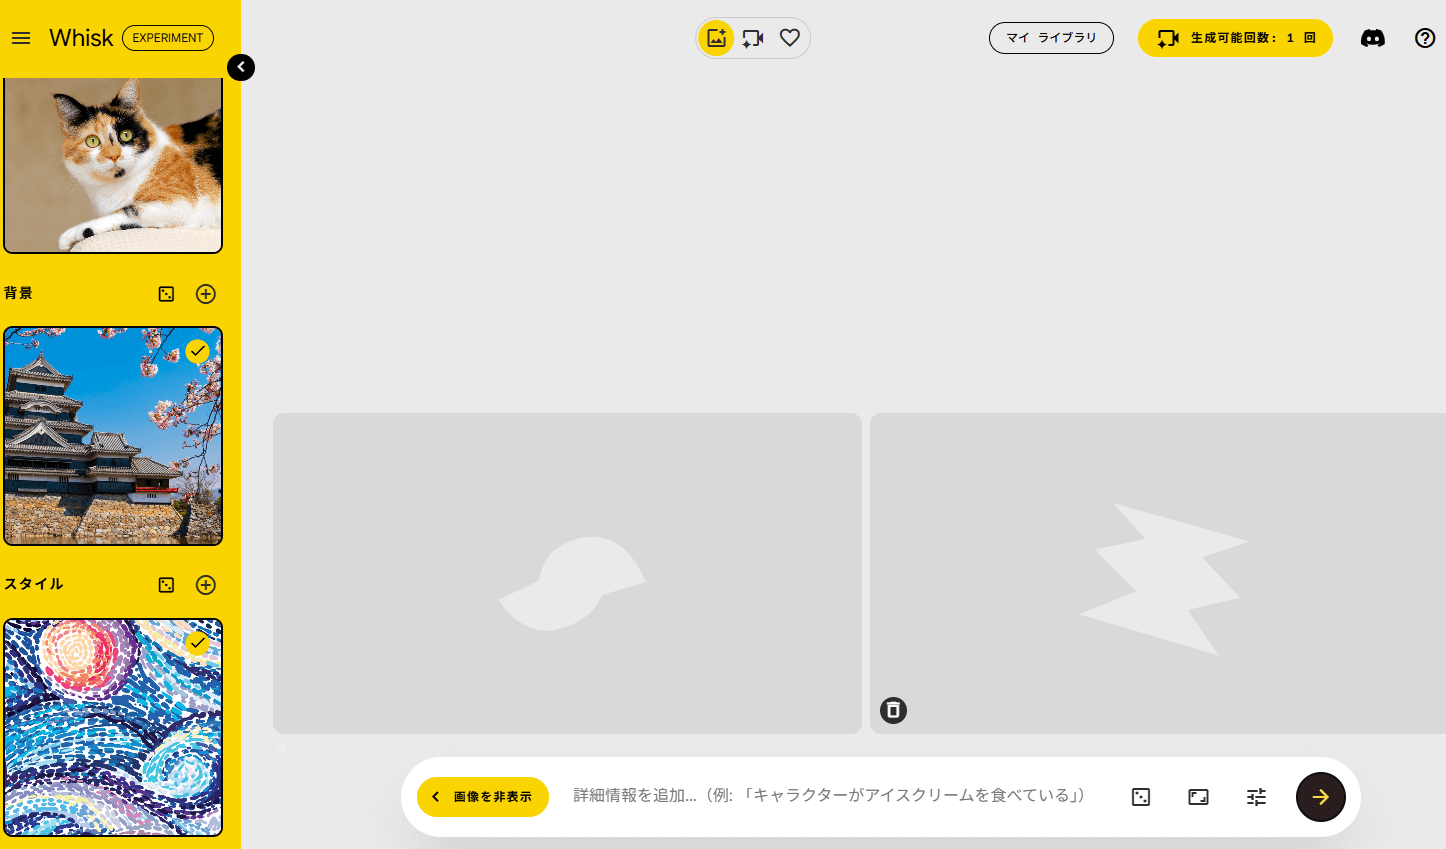Collapse the sidebar with the black arrow
1446x849 pixels.
point(241,67)
